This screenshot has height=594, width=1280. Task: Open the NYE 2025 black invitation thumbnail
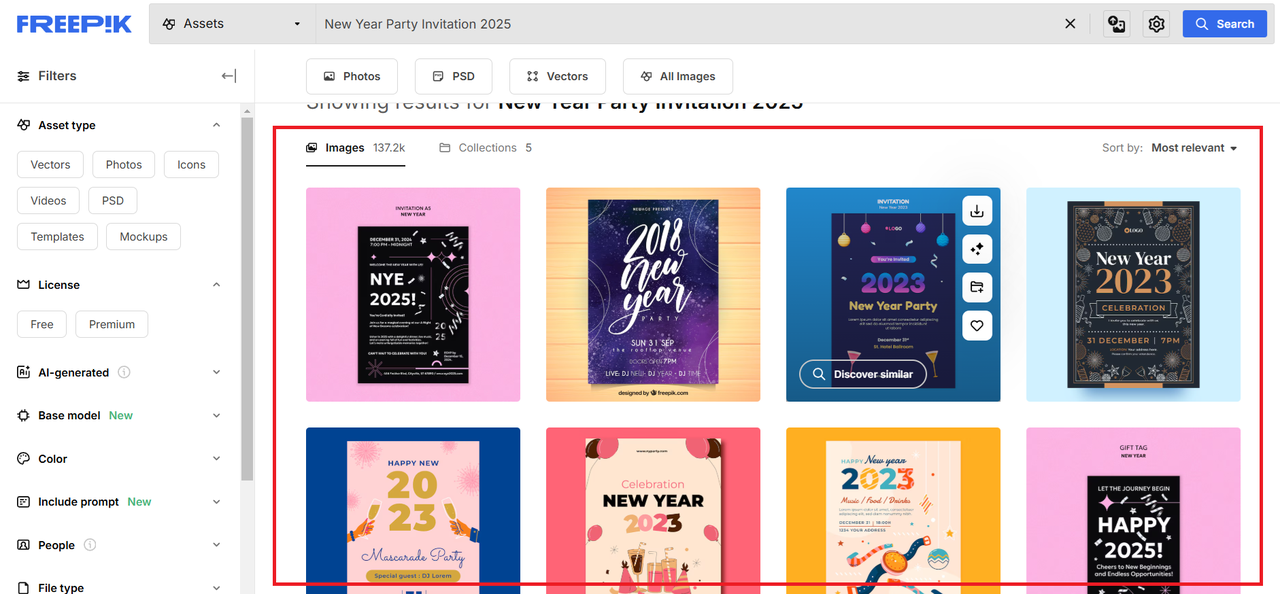[413, 295]
